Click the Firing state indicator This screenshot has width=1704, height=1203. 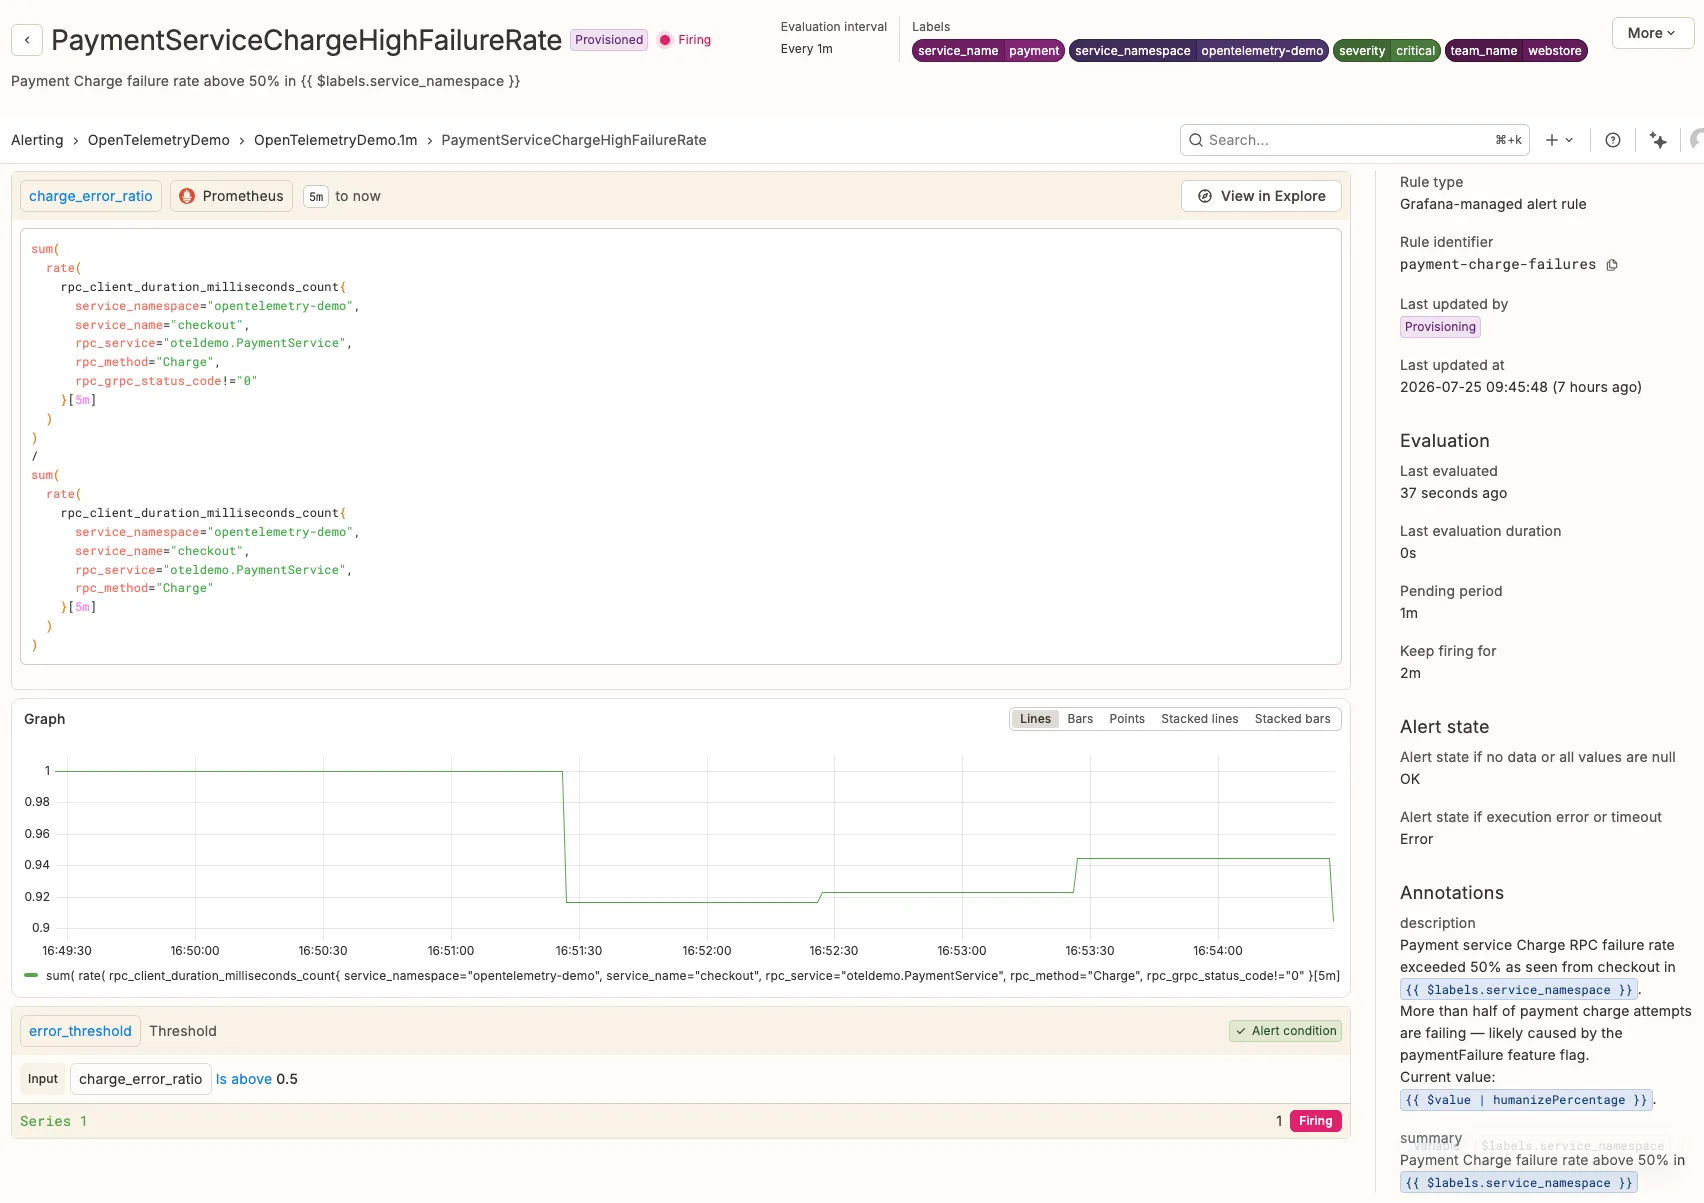pyautogui.click(x=685, y=40)
